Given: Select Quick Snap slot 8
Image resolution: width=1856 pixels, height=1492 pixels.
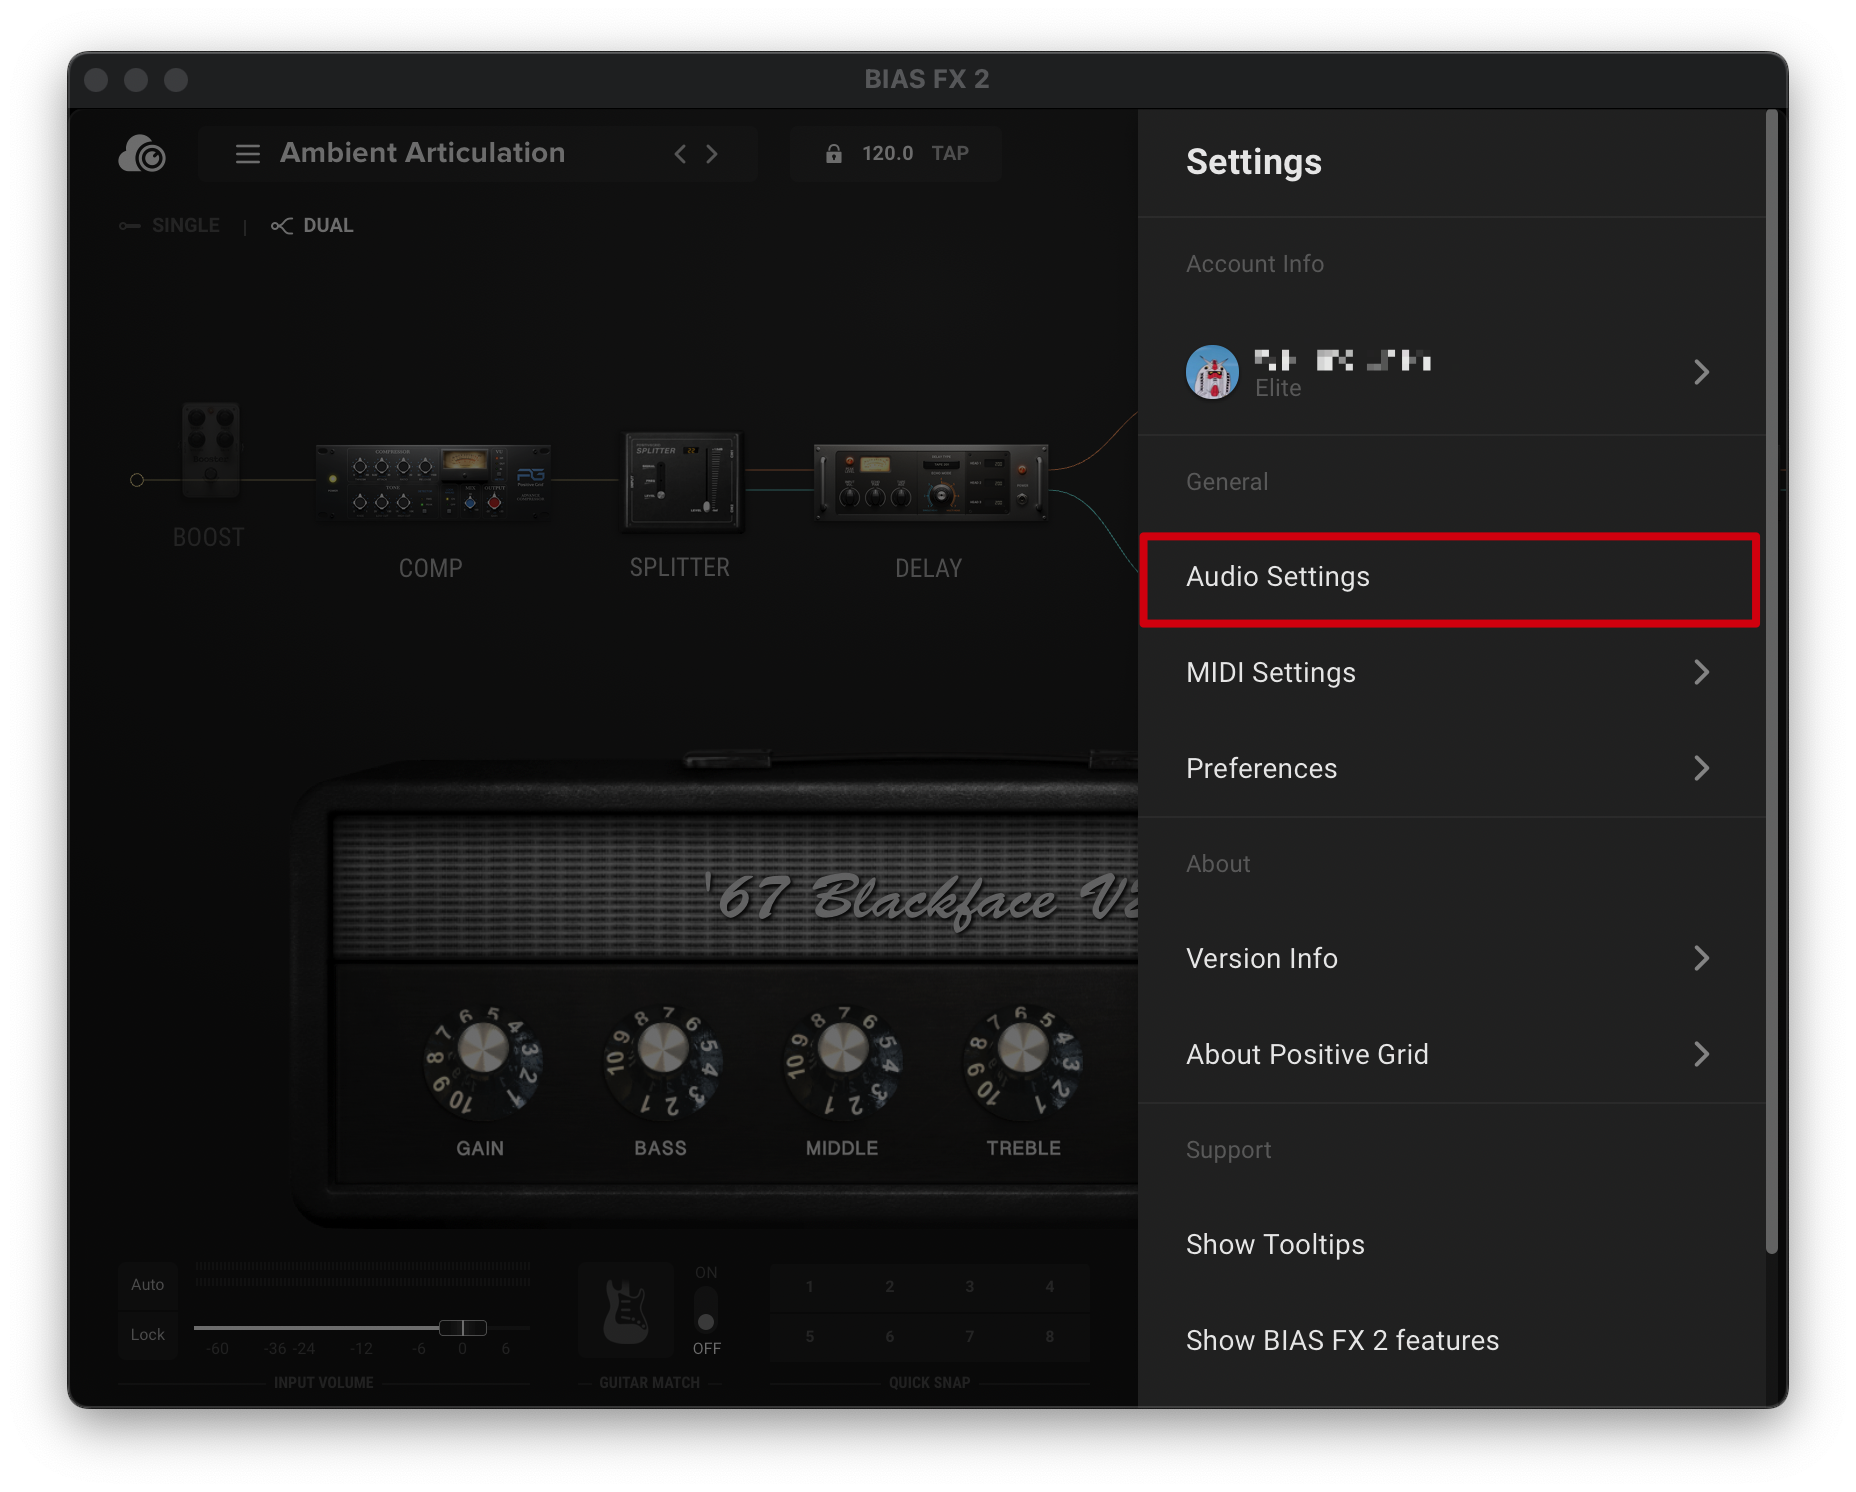Looking at the screenshot, I should tap(1050, 1337).
